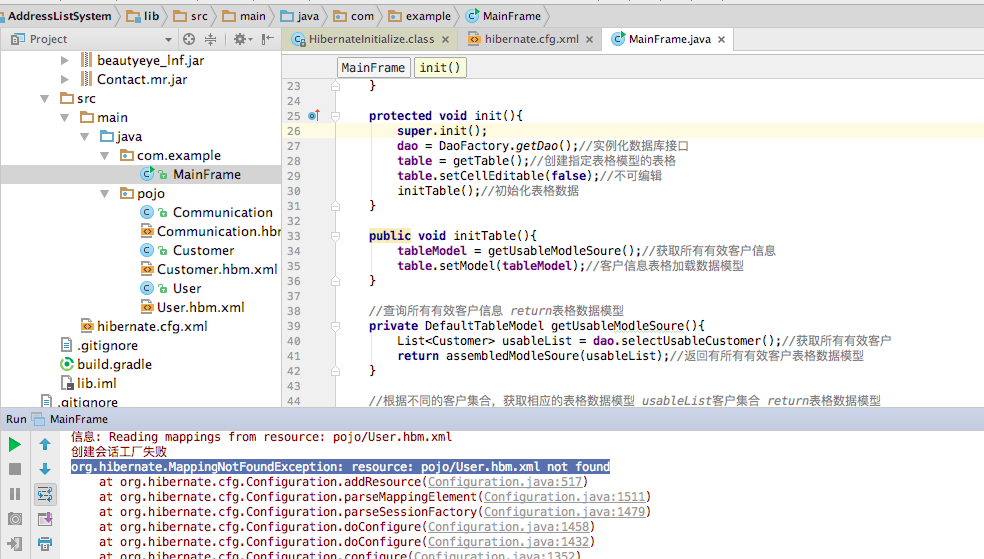Click the src breadcrumb in the navigation bar

[190, 16]
